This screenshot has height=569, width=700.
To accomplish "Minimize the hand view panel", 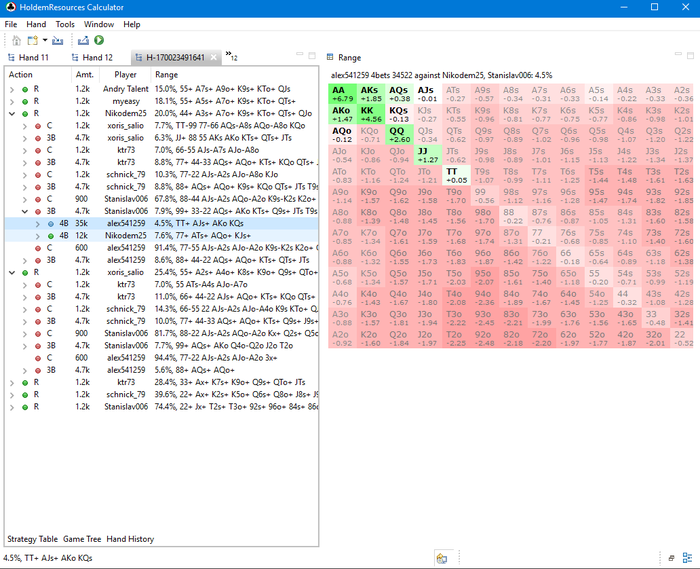I will (300, 54).
